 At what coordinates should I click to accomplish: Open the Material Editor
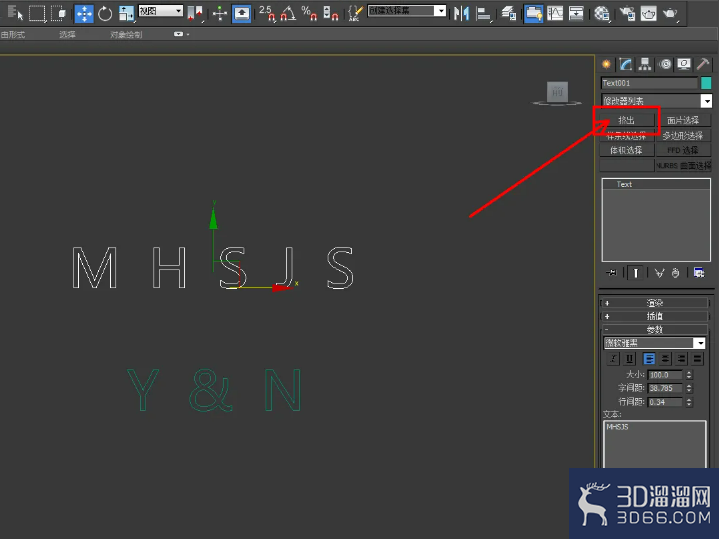pos(602,13)
